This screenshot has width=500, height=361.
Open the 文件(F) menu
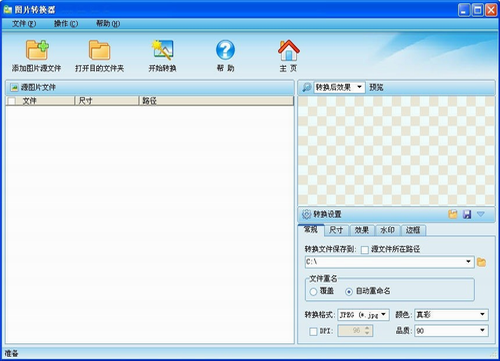pyautogui.click(x=24, y=23)
